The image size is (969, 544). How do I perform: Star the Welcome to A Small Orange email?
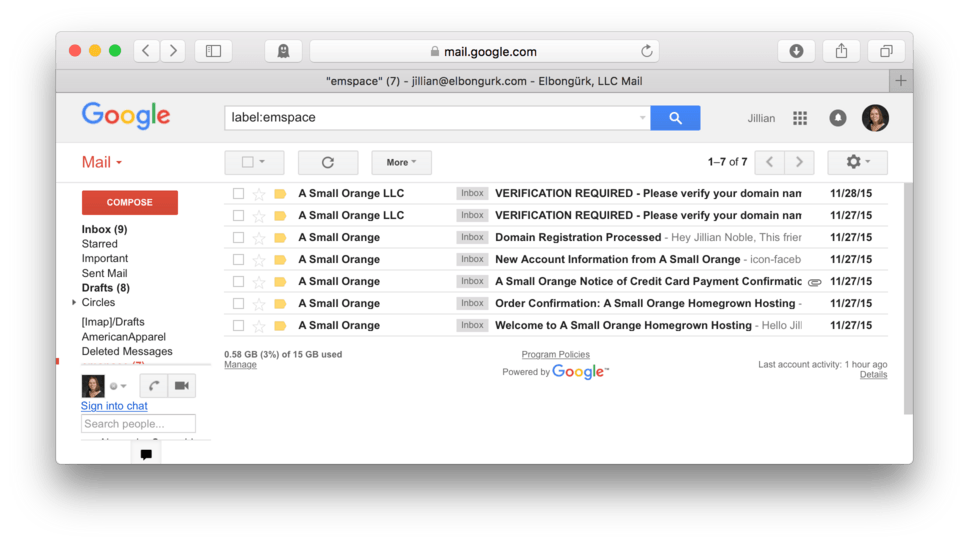259,326
